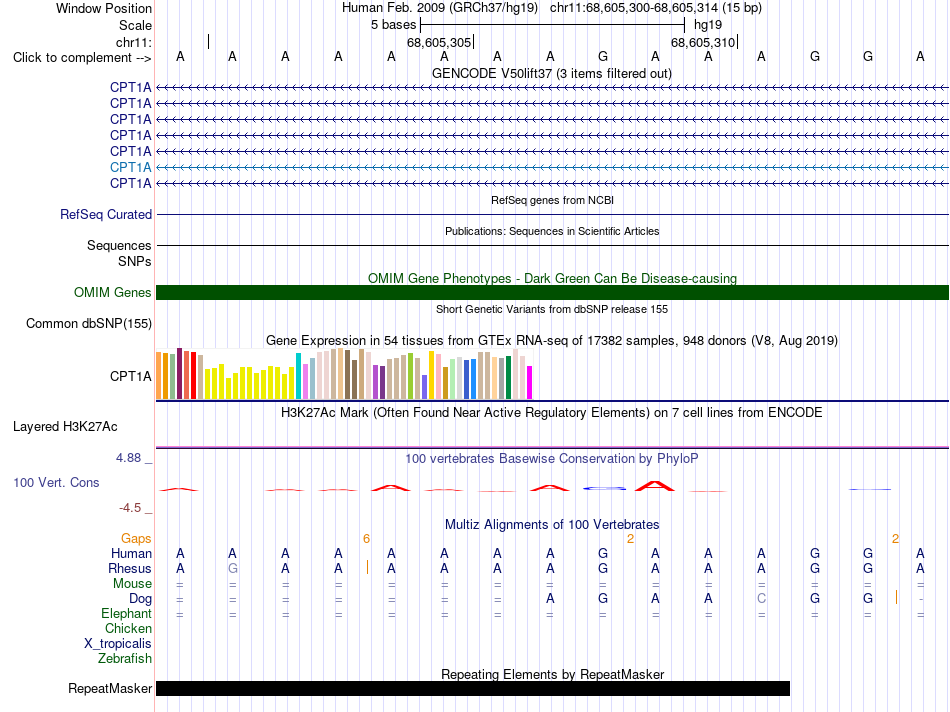Select the OMIM Genes dark green bar

552,293
